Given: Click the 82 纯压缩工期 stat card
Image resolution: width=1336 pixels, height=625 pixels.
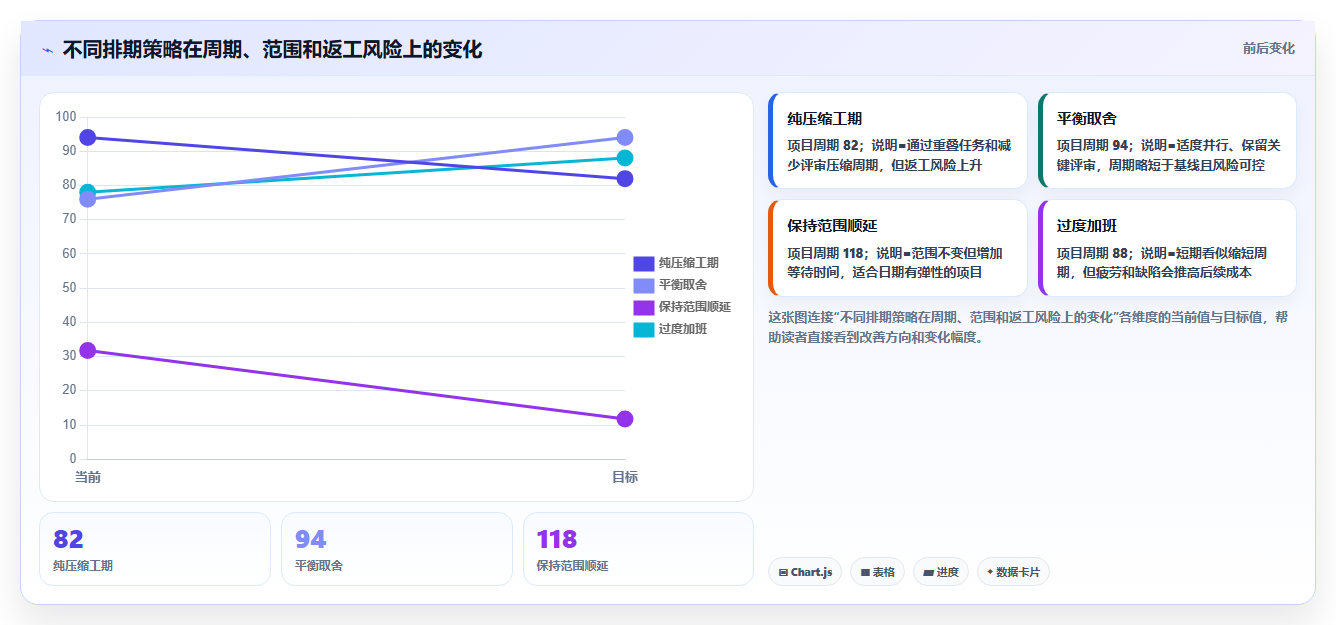Looking at the screenshot, I should (x=155, y=549).
